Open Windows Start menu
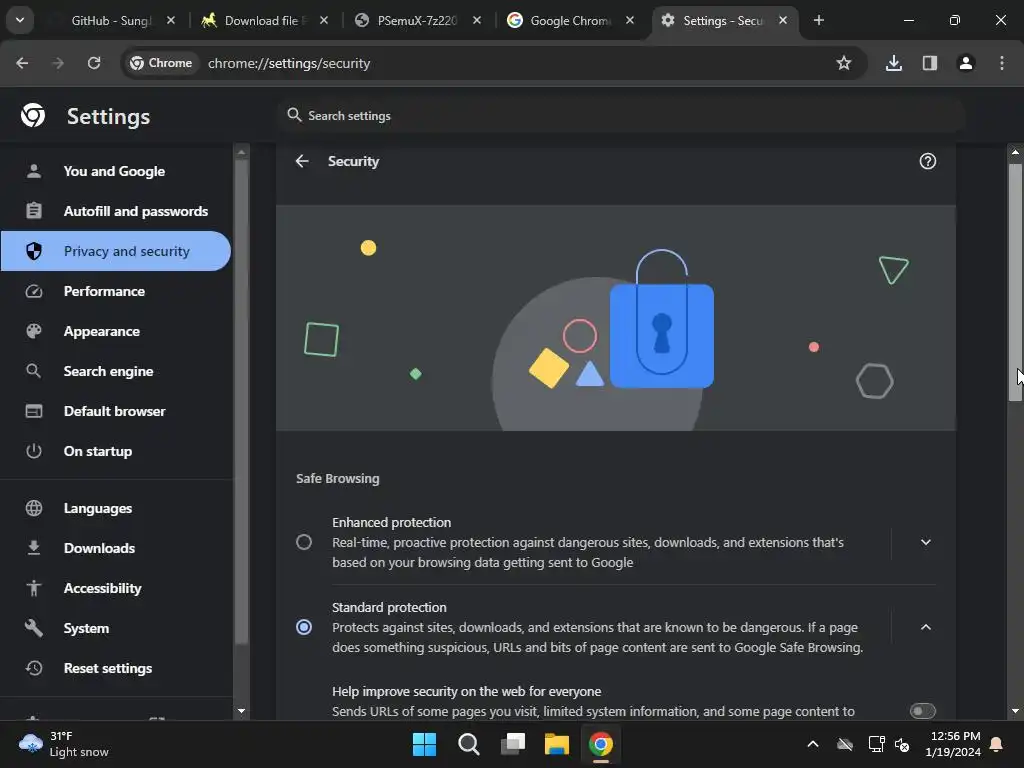The image size is (1024, 768). pyautogui.click(x=424, y=744)
